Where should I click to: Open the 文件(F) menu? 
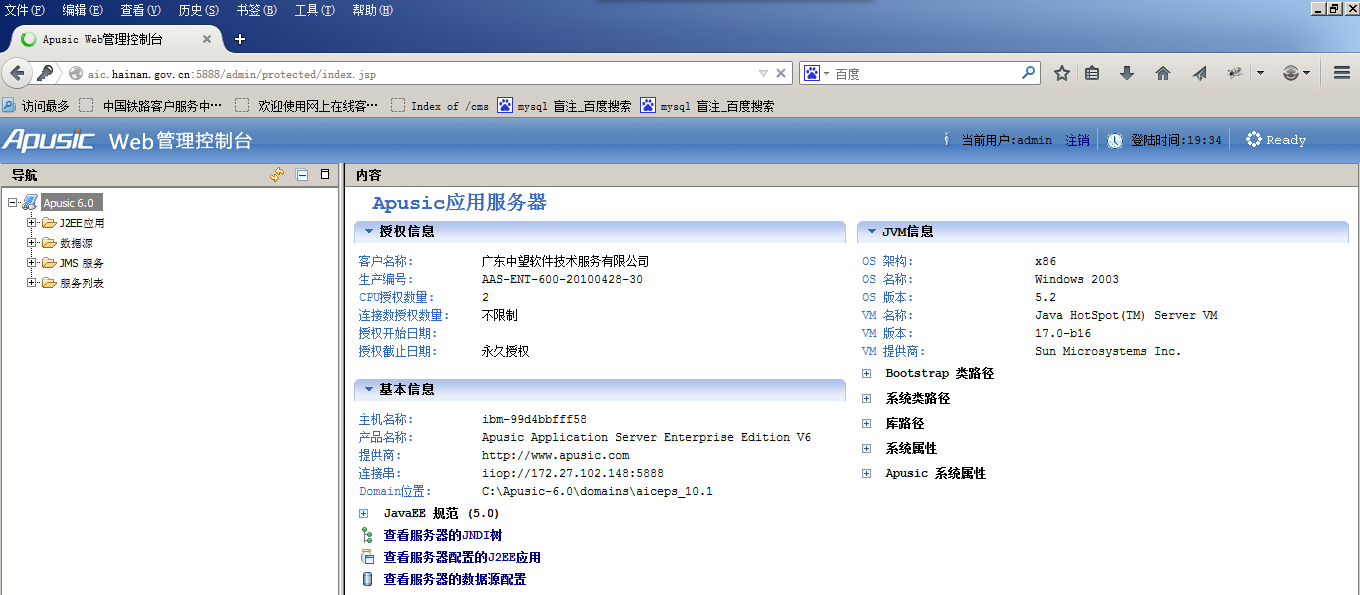pyautogui.click(x=25, y=10)
